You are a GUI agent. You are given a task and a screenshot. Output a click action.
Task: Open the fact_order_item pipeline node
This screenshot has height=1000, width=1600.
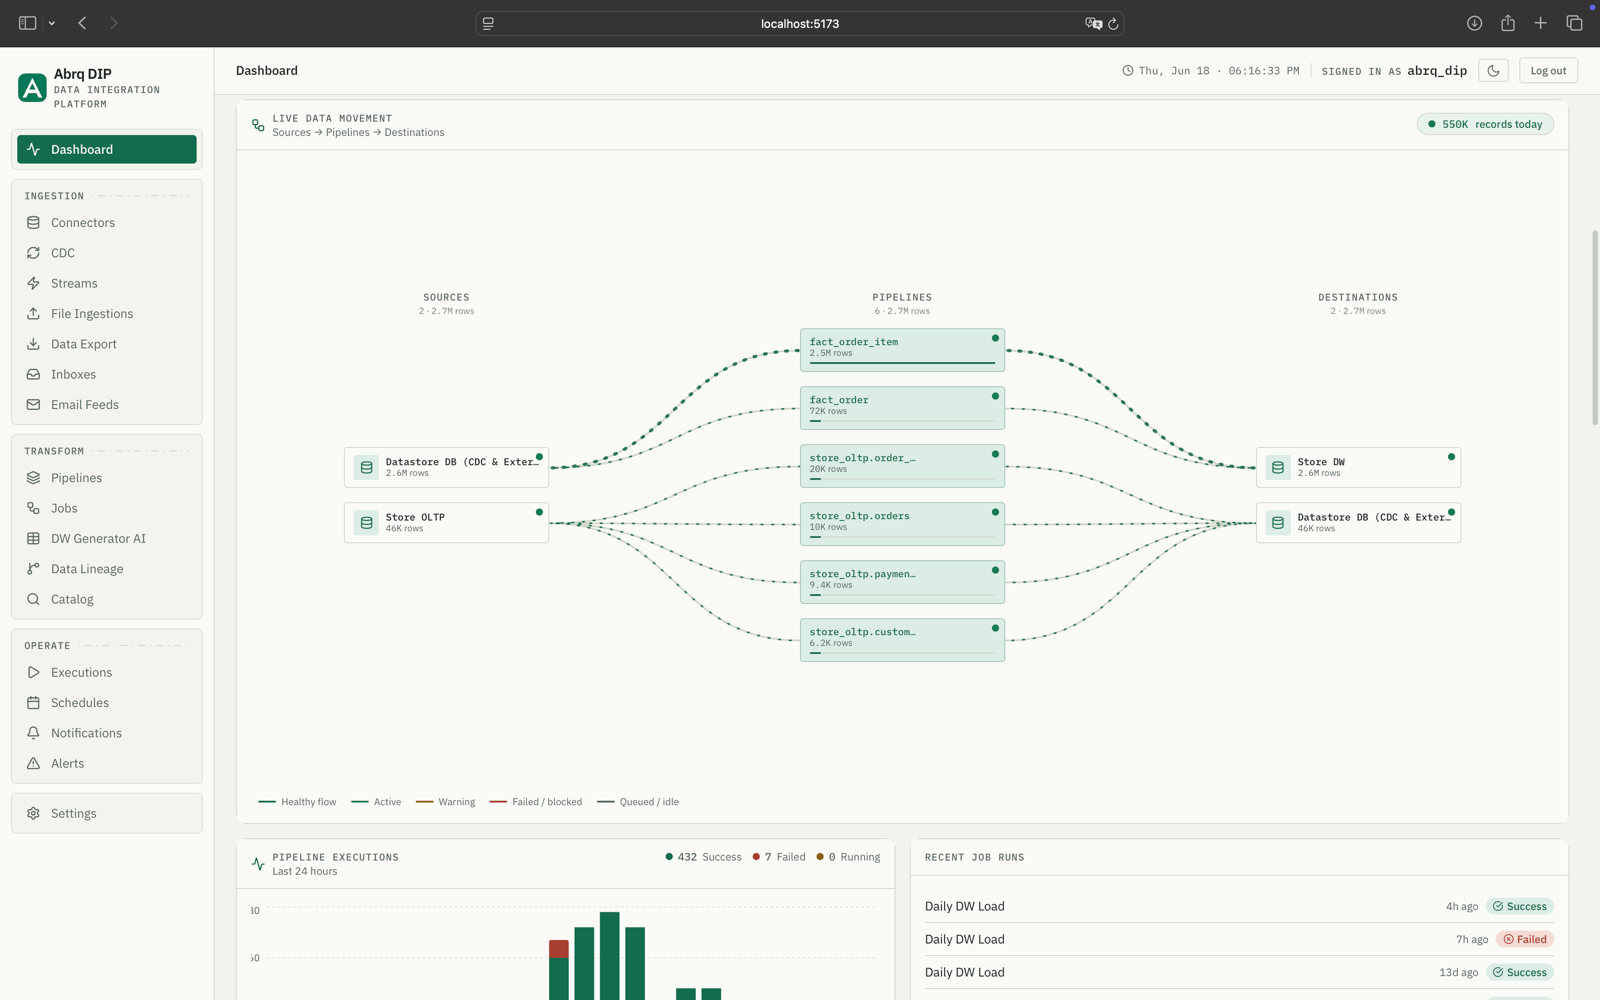pos(902,350)
